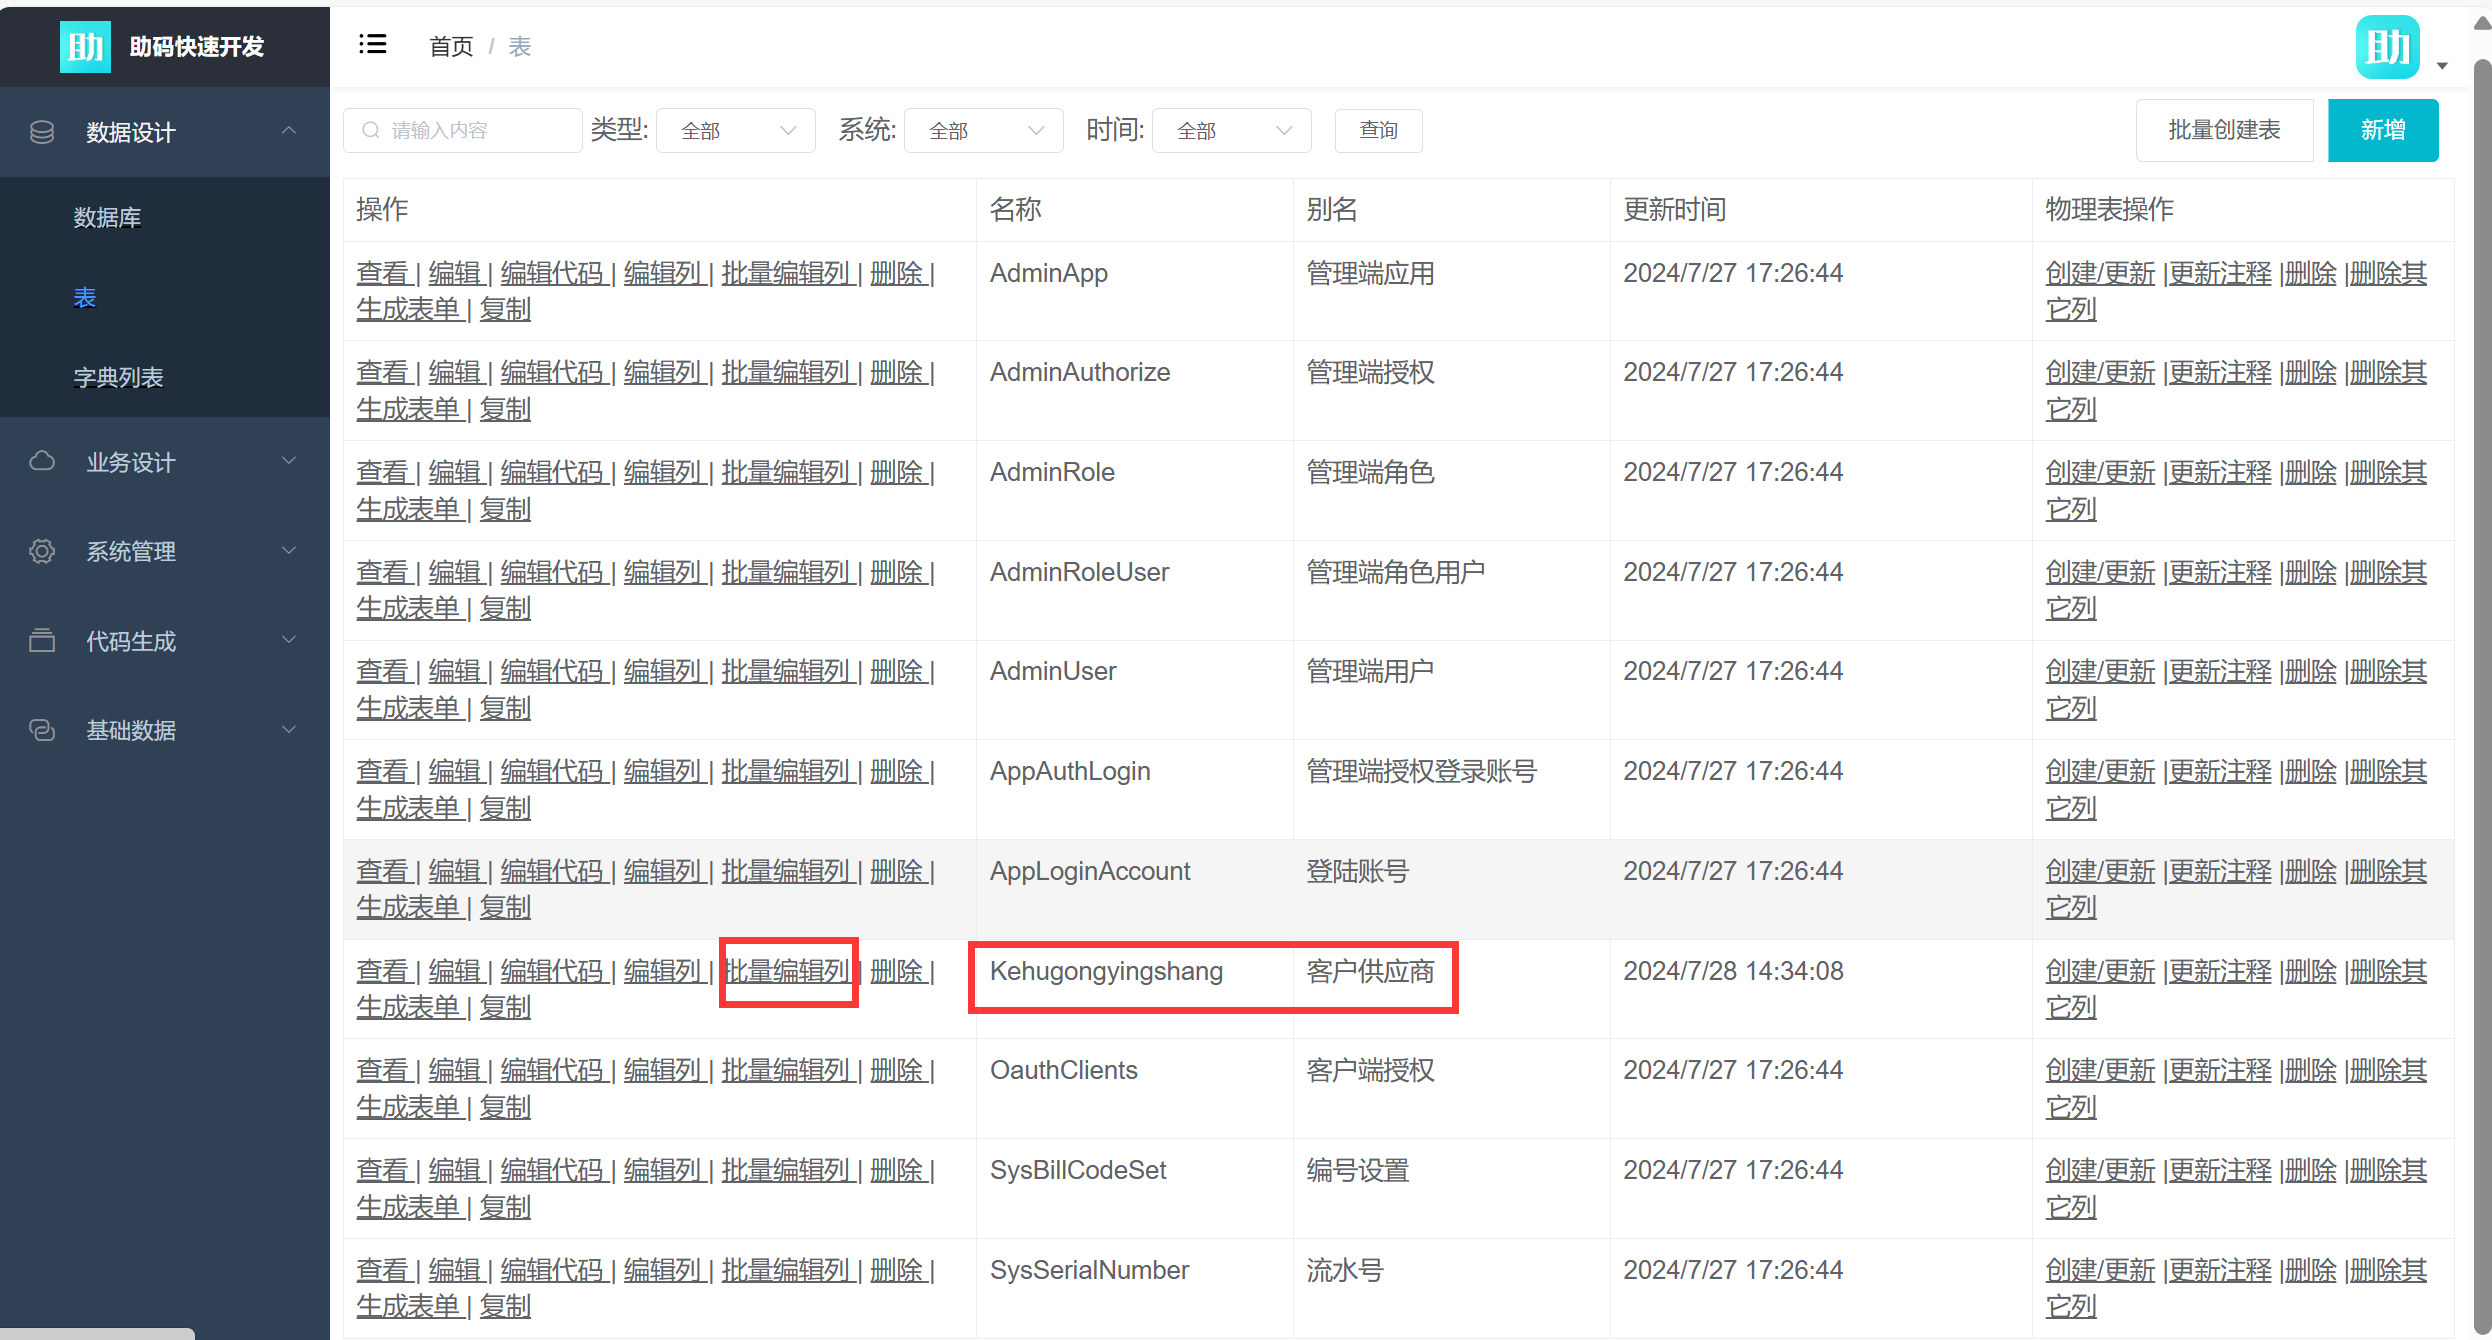Open the 字典列表 submenu item
Image resolution: width=2492 pixels, height=1340 pixels.
coord(118,378)
